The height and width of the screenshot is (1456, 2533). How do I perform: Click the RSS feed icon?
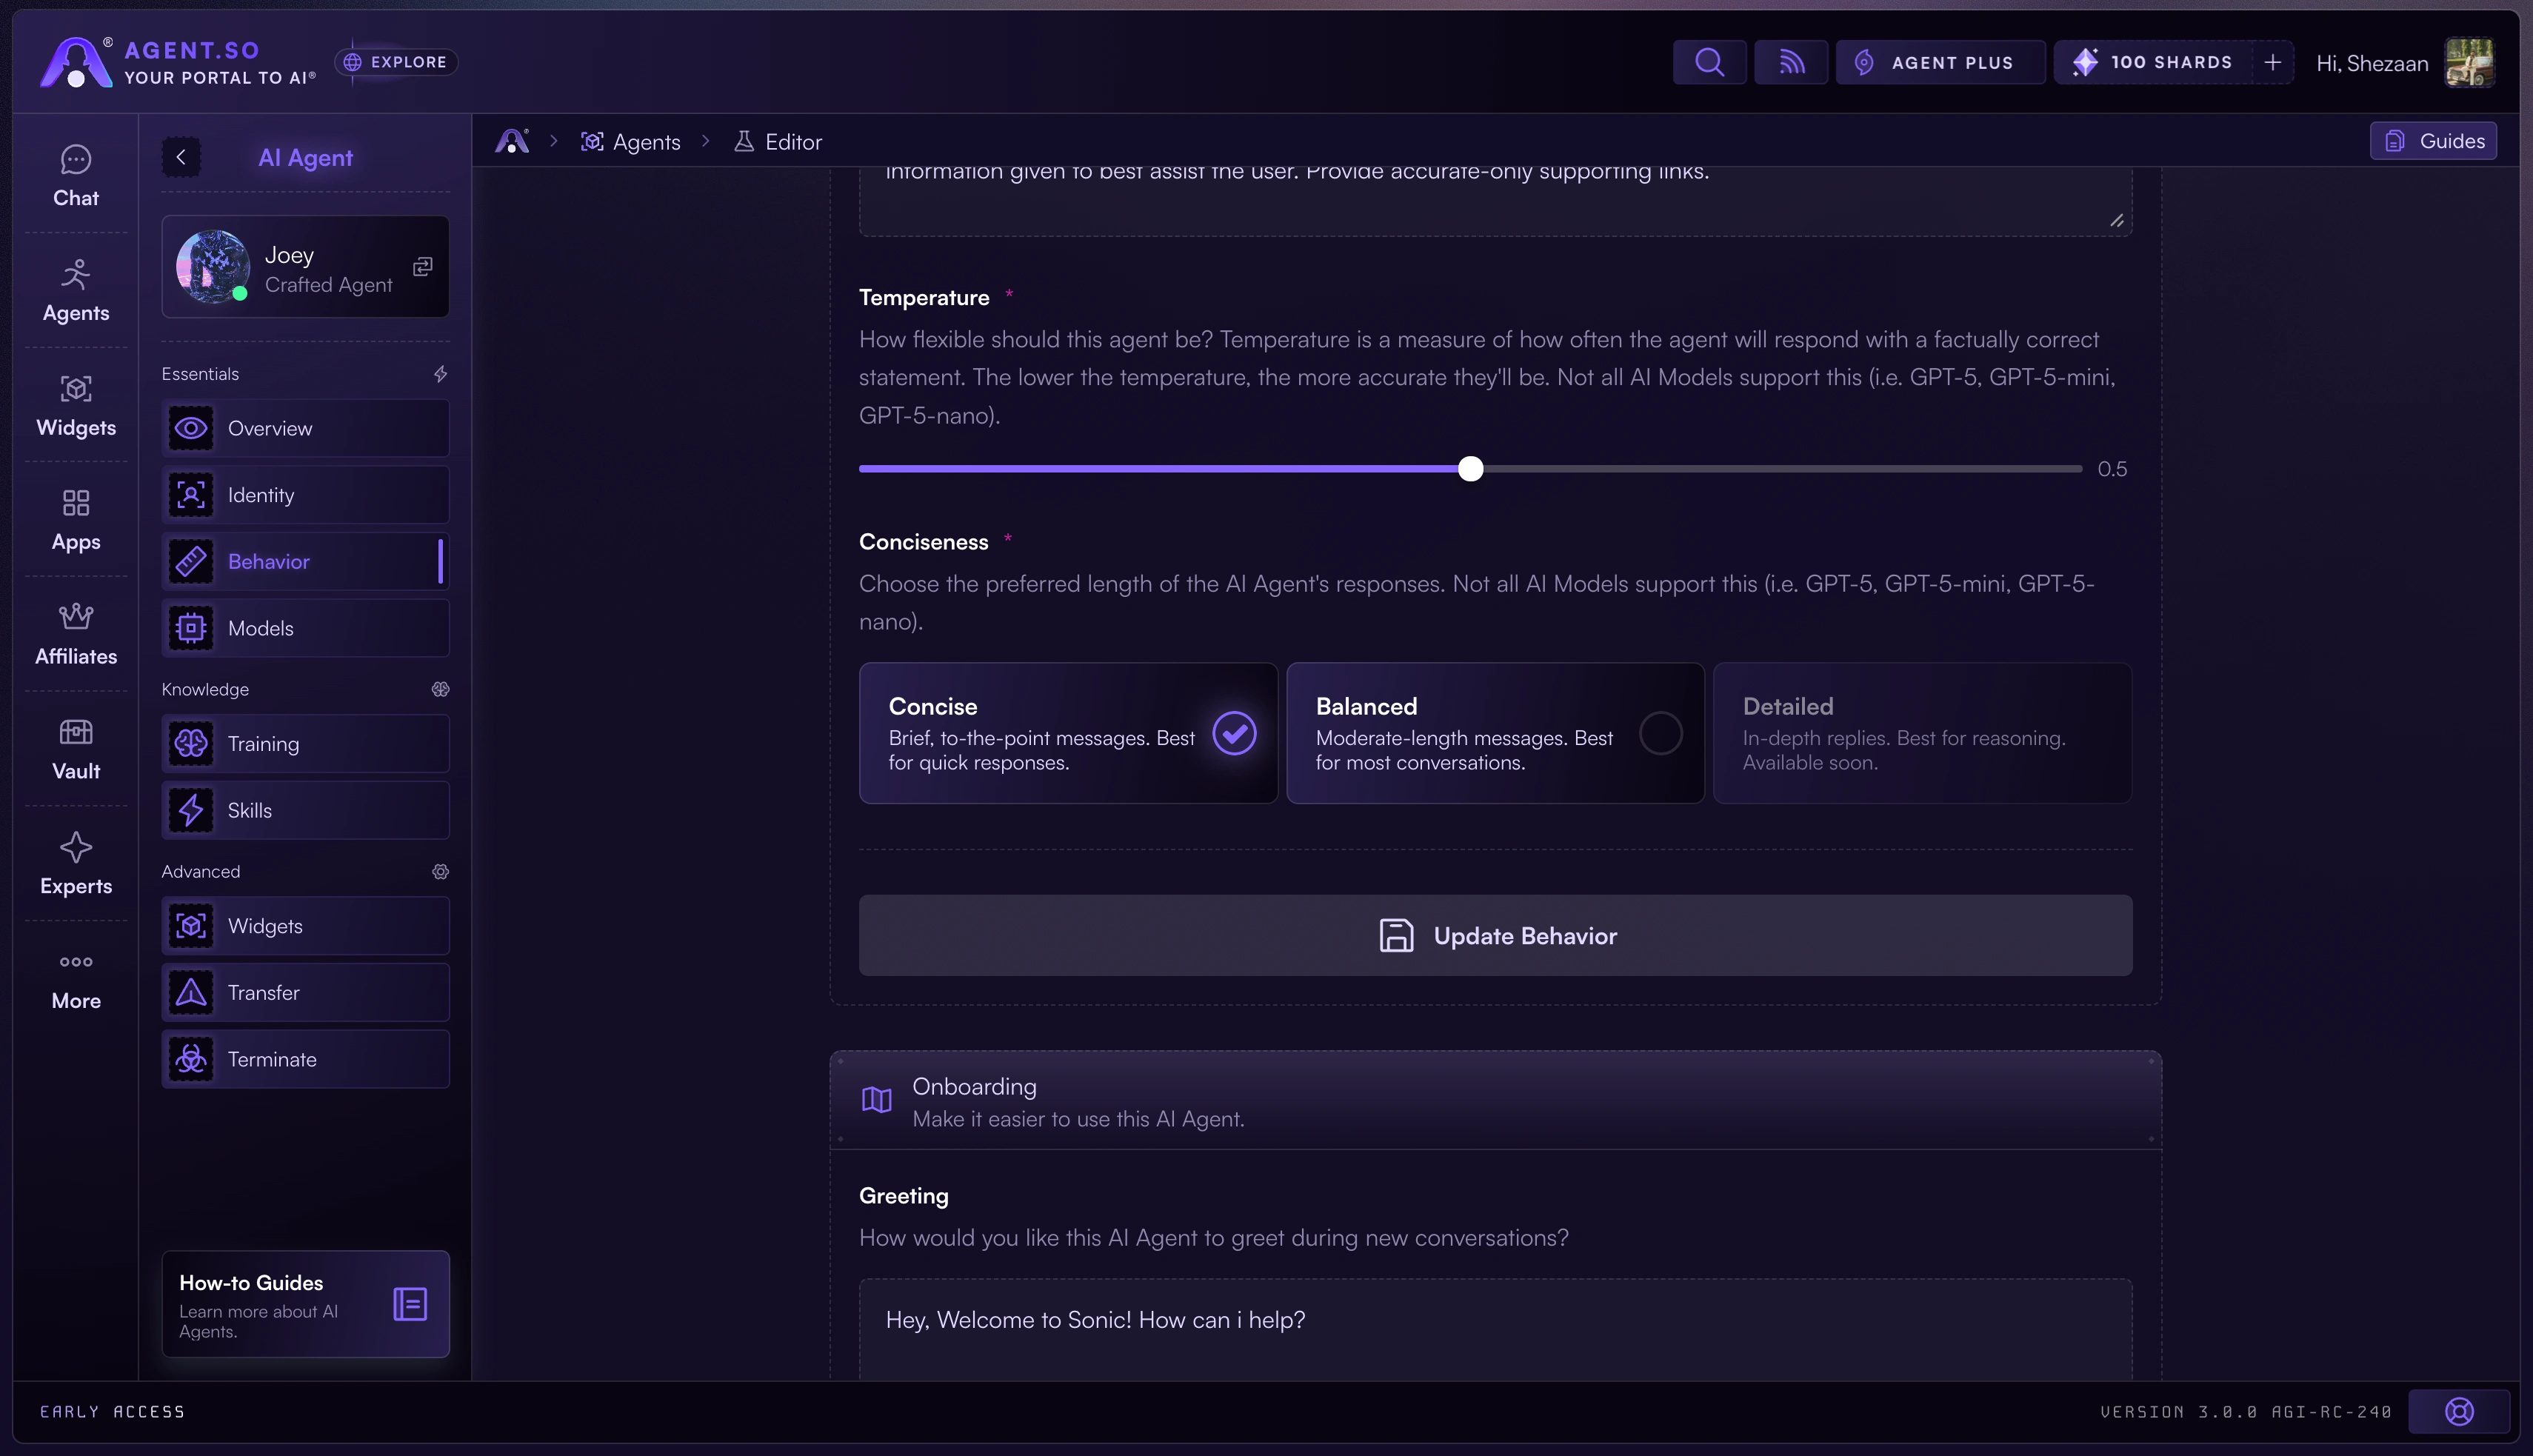coord(1791,62)
